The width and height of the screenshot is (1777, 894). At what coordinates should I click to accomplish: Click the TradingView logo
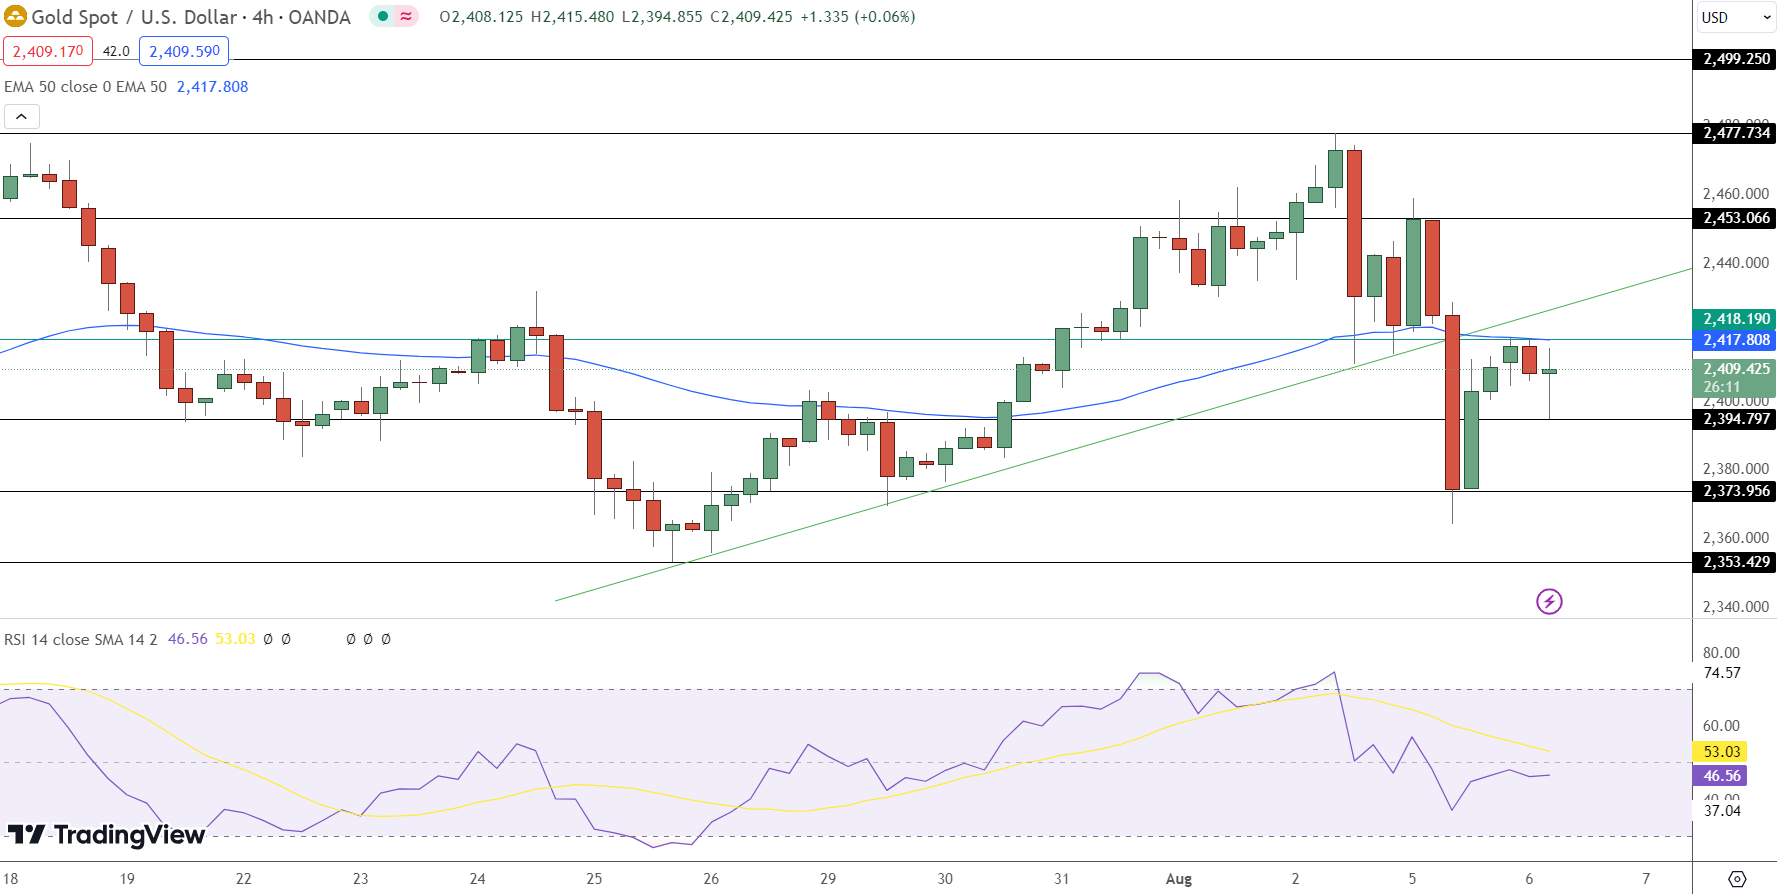(x=107, y=835)
